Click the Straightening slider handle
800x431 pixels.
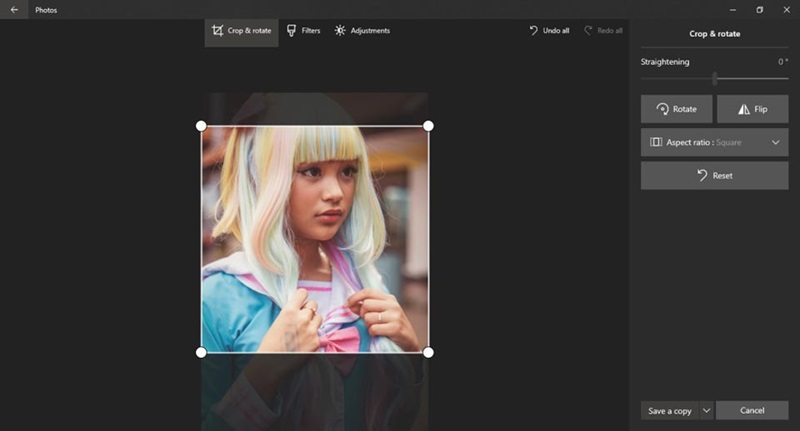pyautogui.click(x=714, y=79)
